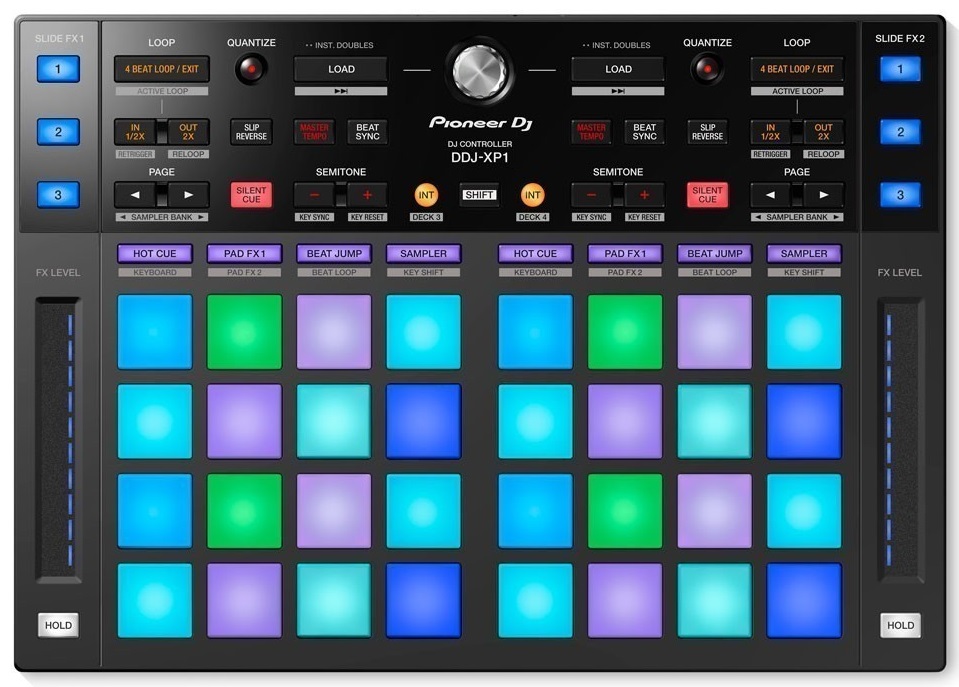Viewport: 959px width, 687px height.
Task: Tap bottom-row cyan pad under right deck HOT CUE
Action: pyautogui.click(x=535, y=601)
